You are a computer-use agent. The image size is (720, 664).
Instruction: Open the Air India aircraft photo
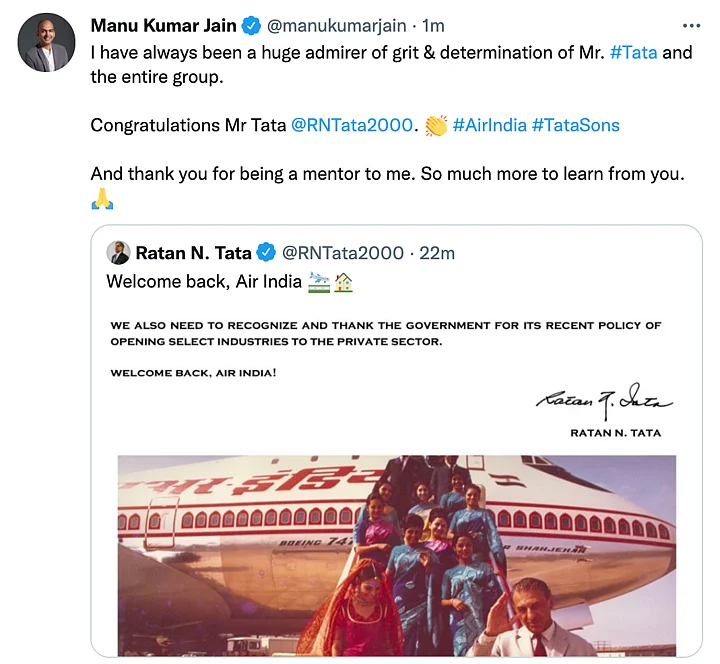point(396,555)
